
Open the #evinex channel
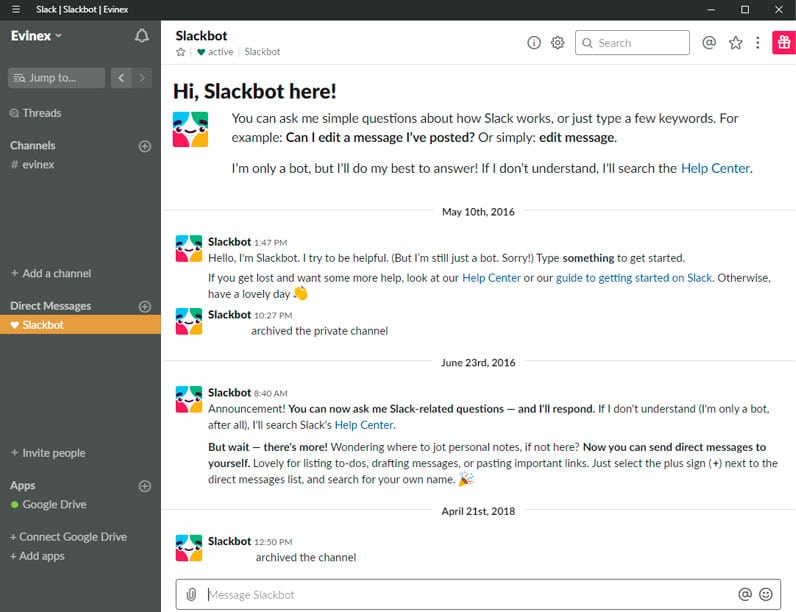tap(32, 164)
